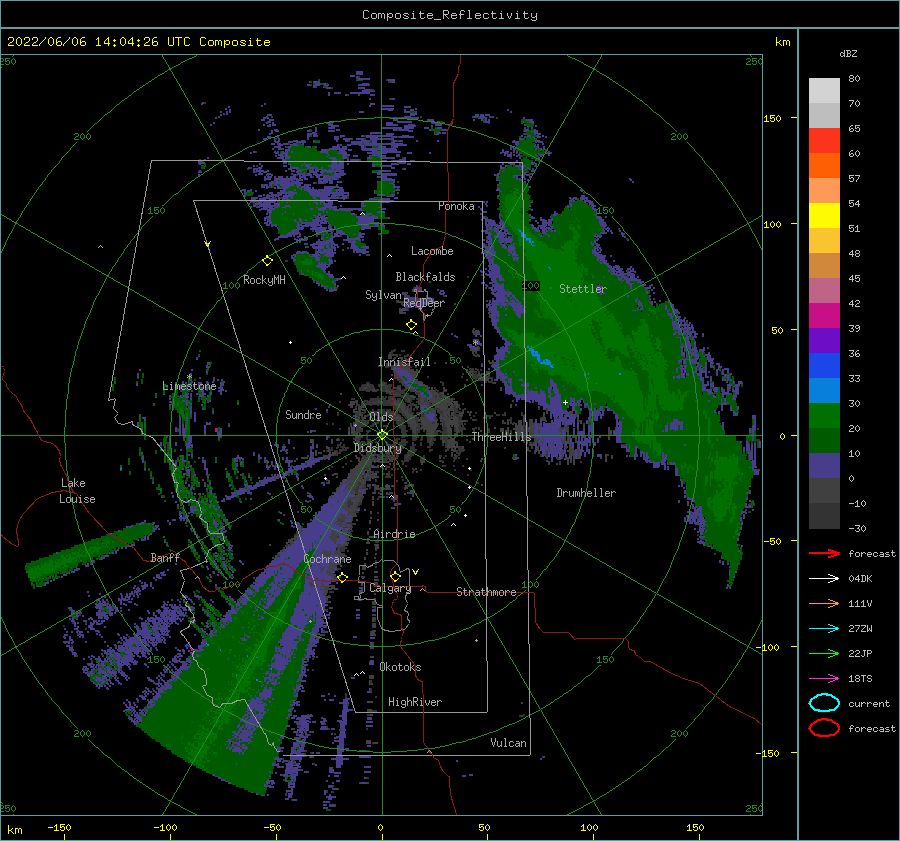Select the 0 dBZ purple swatch

824,466
